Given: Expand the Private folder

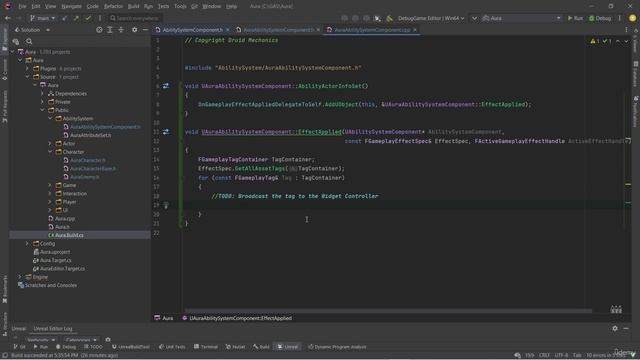Looking at the screenshot, I should point(42,102).
